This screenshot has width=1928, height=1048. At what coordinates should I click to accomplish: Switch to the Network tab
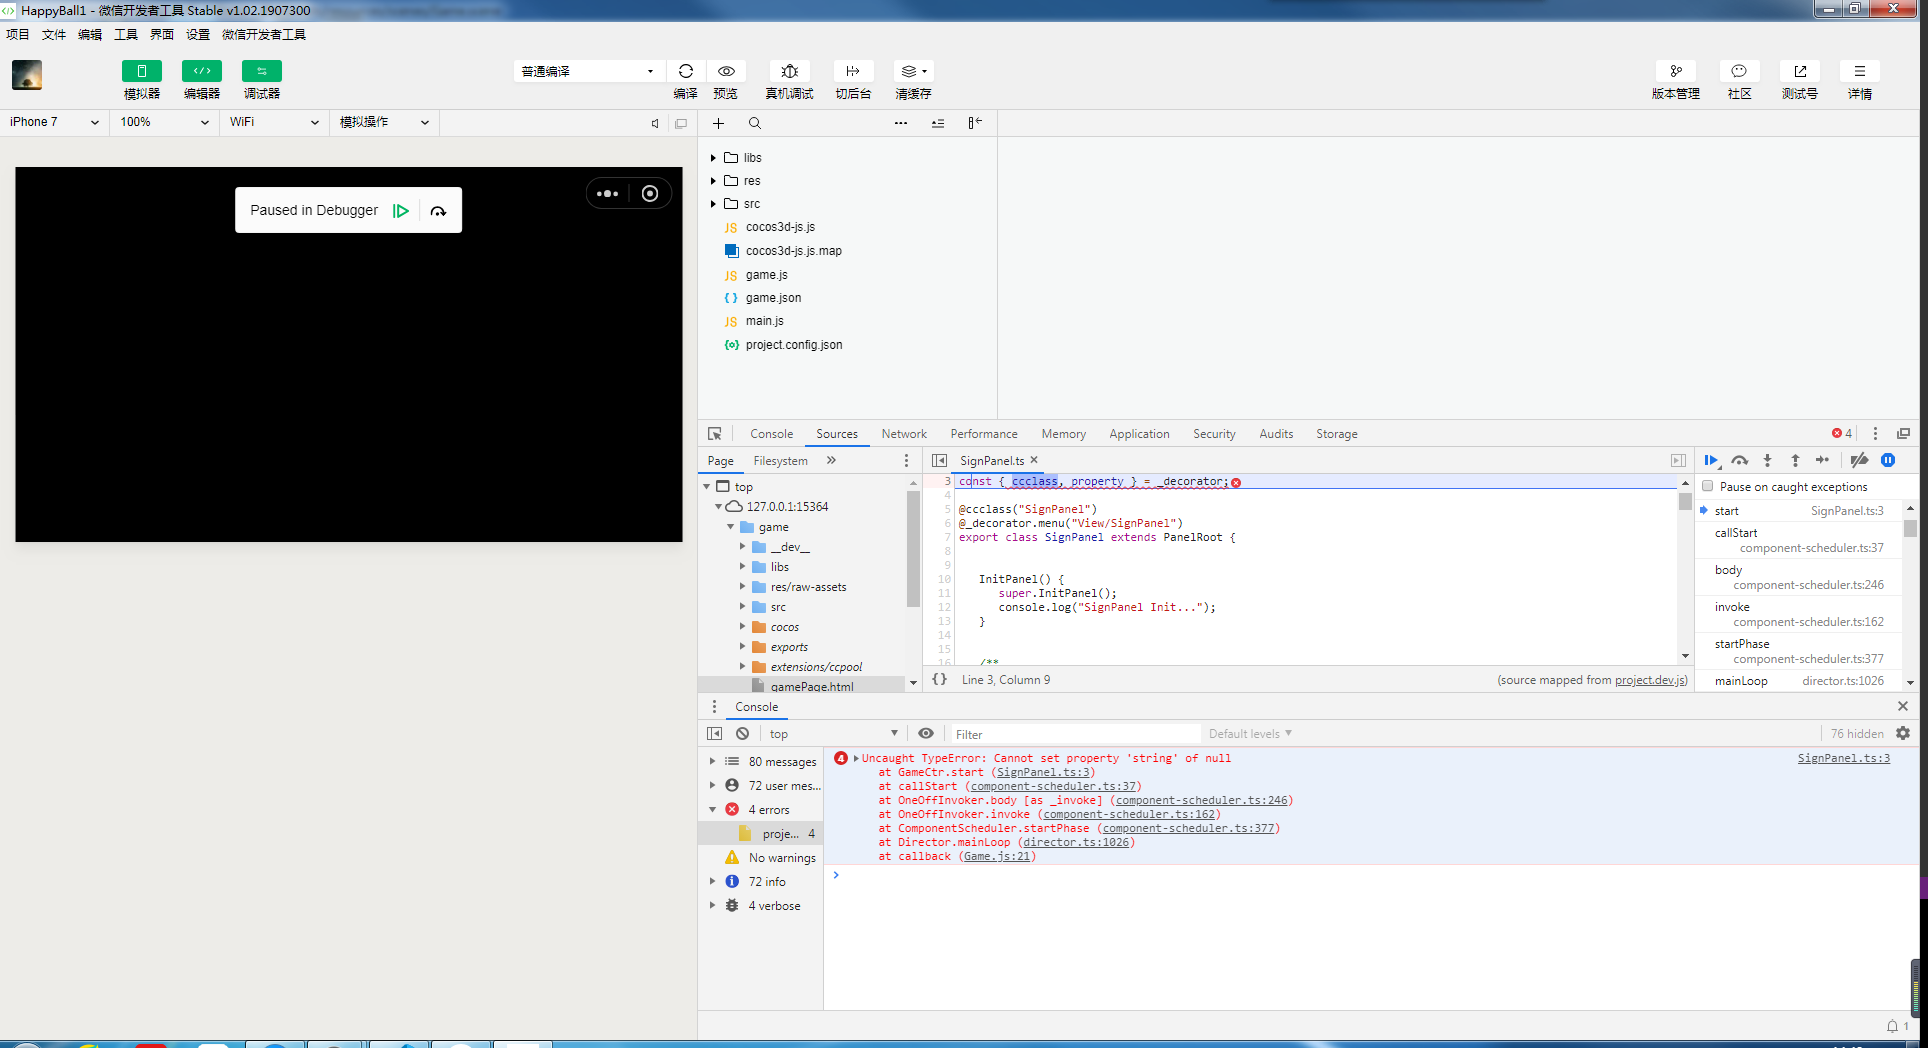903,434
